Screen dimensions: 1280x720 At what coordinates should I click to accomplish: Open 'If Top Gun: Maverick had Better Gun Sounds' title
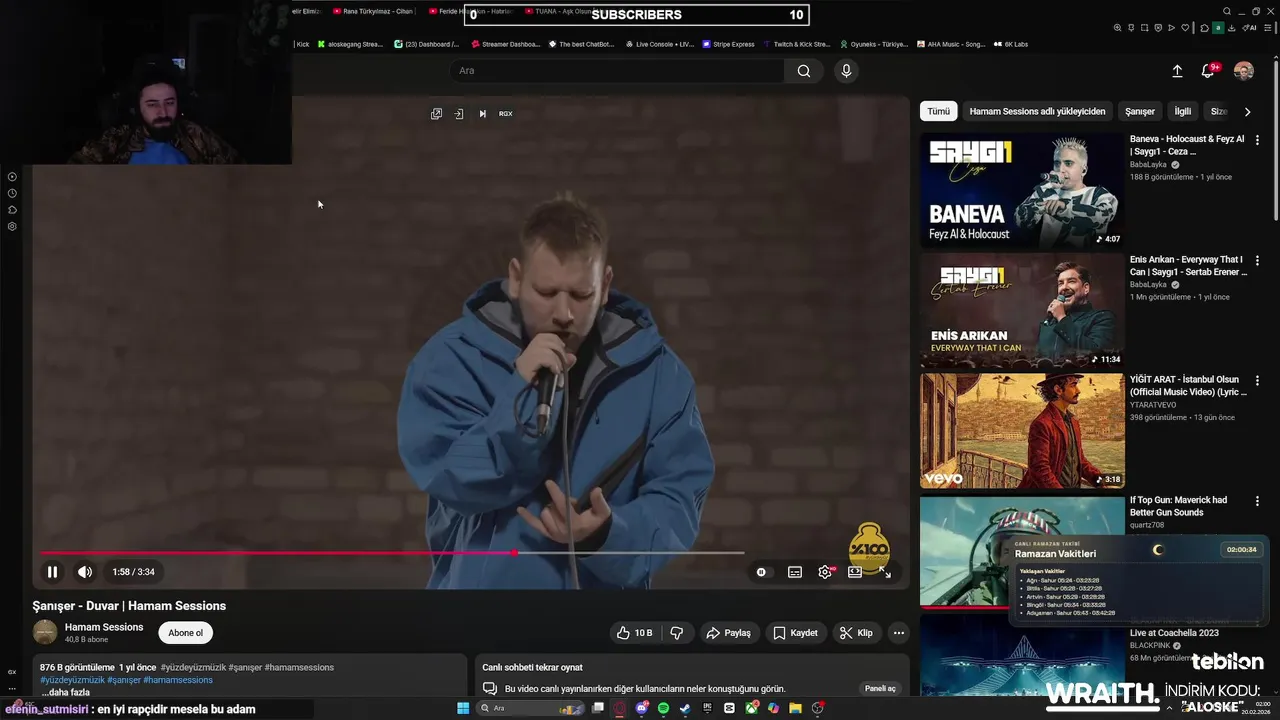tap(1179, 506)
